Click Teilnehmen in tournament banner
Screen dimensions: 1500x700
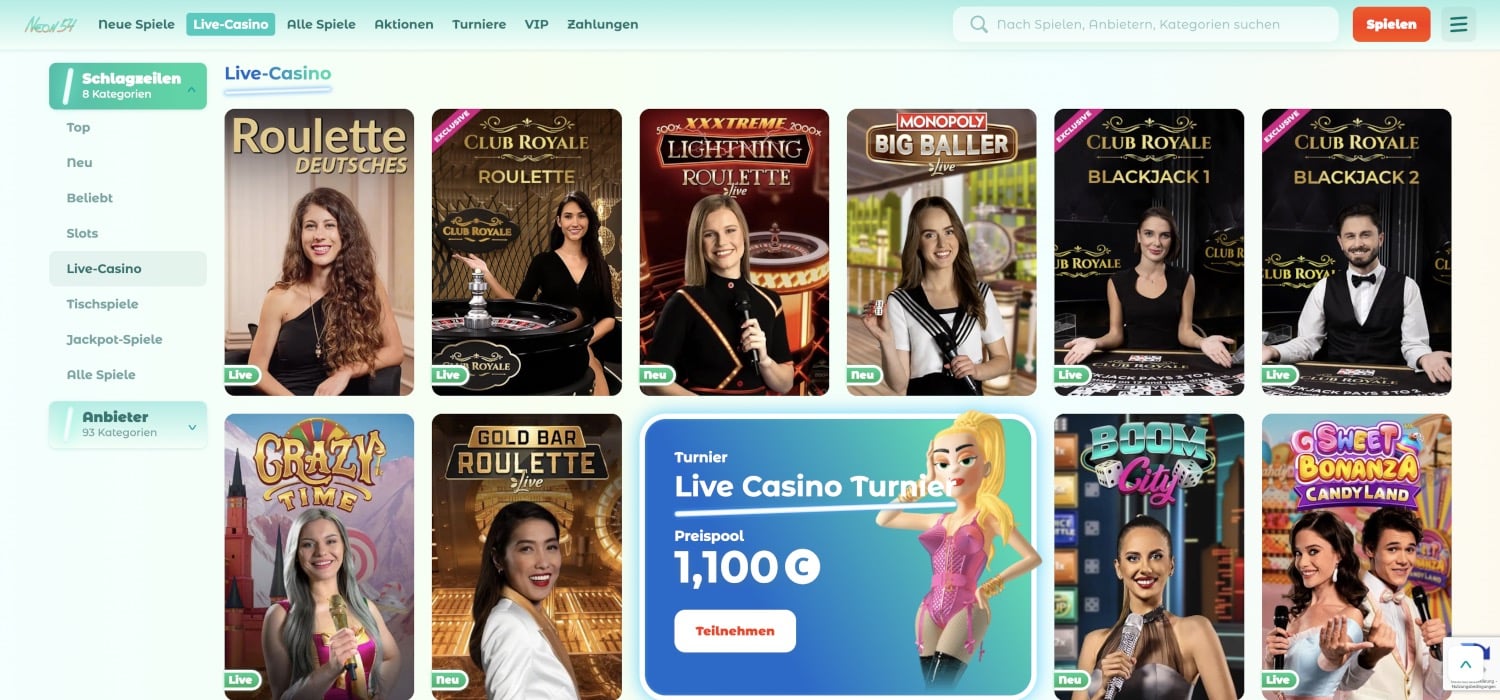click(x=735, y=631)
